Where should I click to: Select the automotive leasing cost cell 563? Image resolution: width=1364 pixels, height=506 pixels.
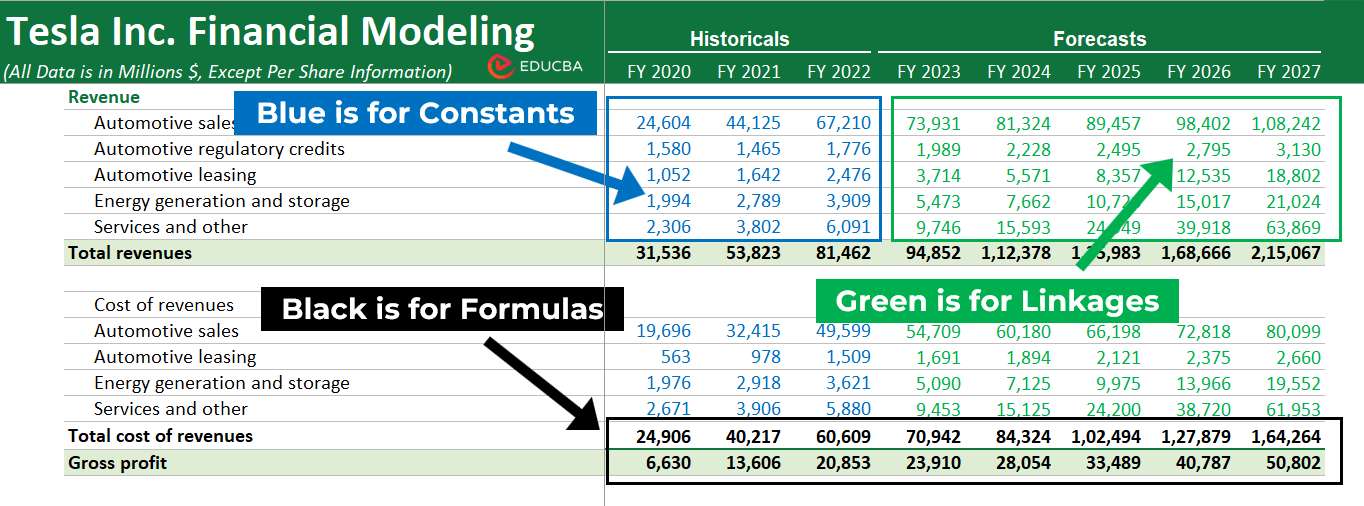click(676, 358)
